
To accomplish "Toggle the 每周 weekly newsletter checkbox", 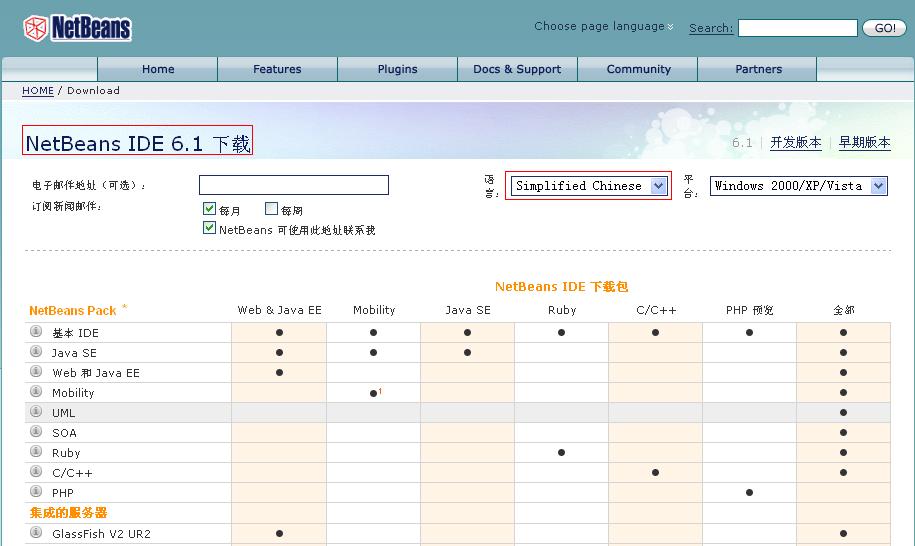I will coord(271,208).
